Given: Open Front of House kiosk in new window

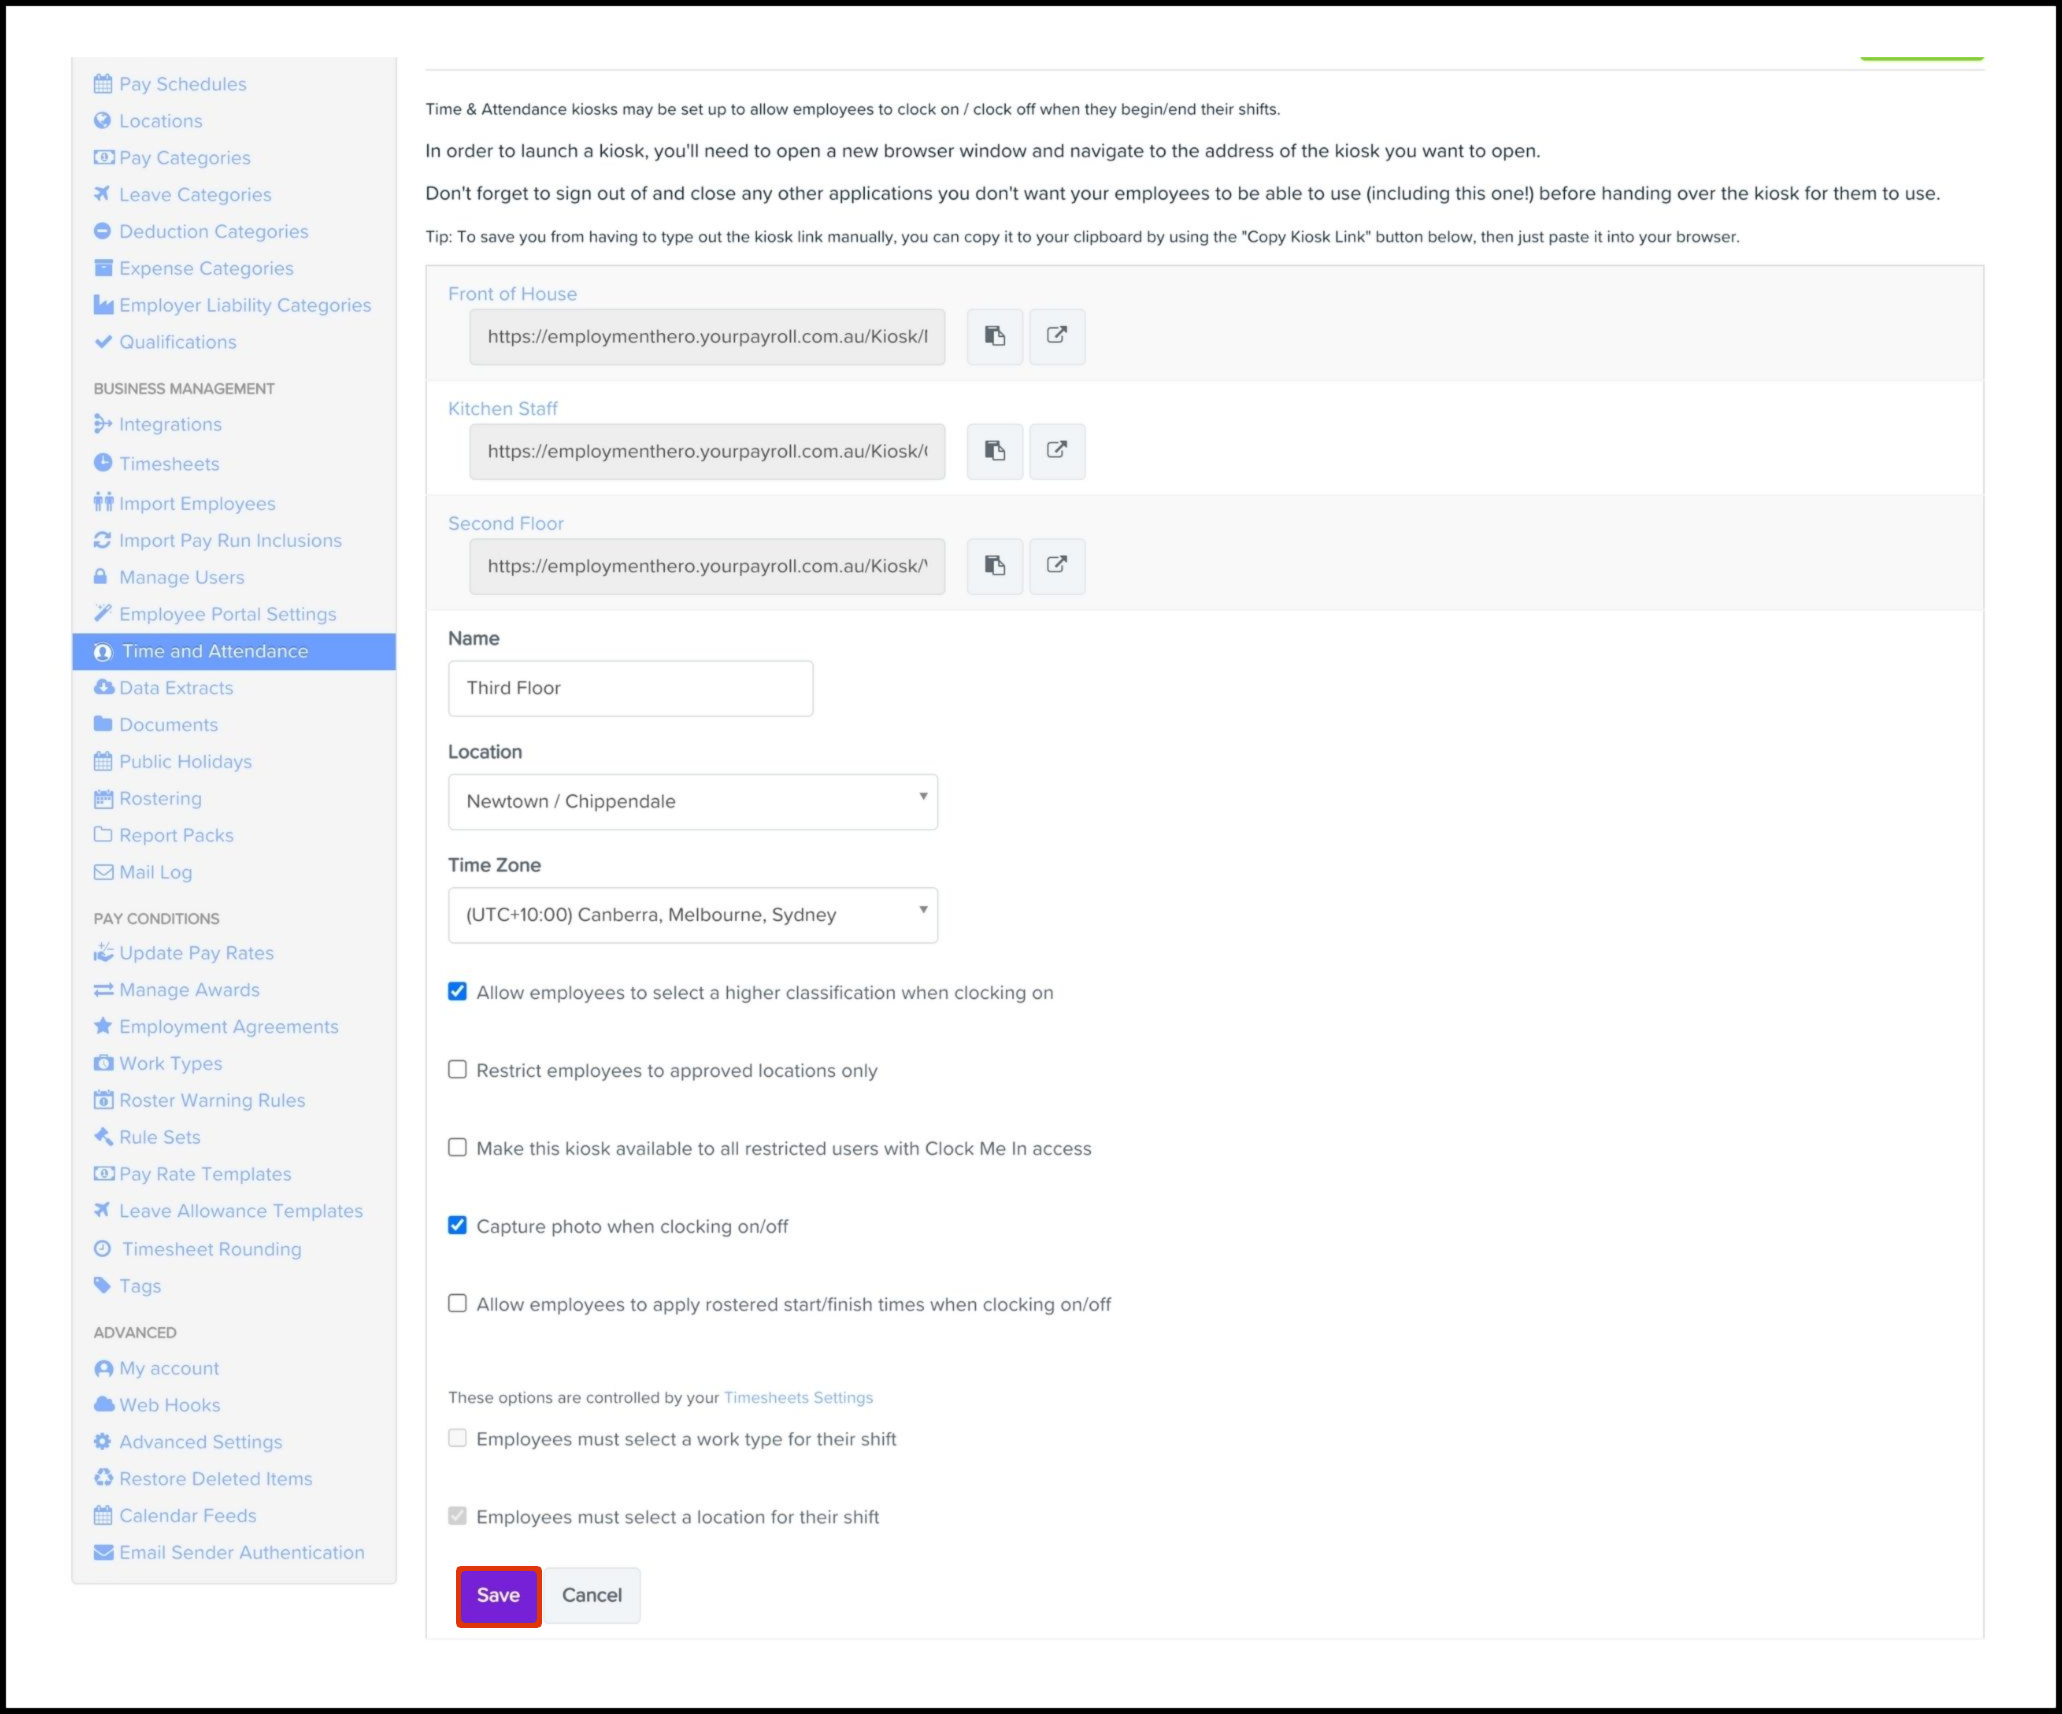Looking at the screenshot, I should point(1056,336).
